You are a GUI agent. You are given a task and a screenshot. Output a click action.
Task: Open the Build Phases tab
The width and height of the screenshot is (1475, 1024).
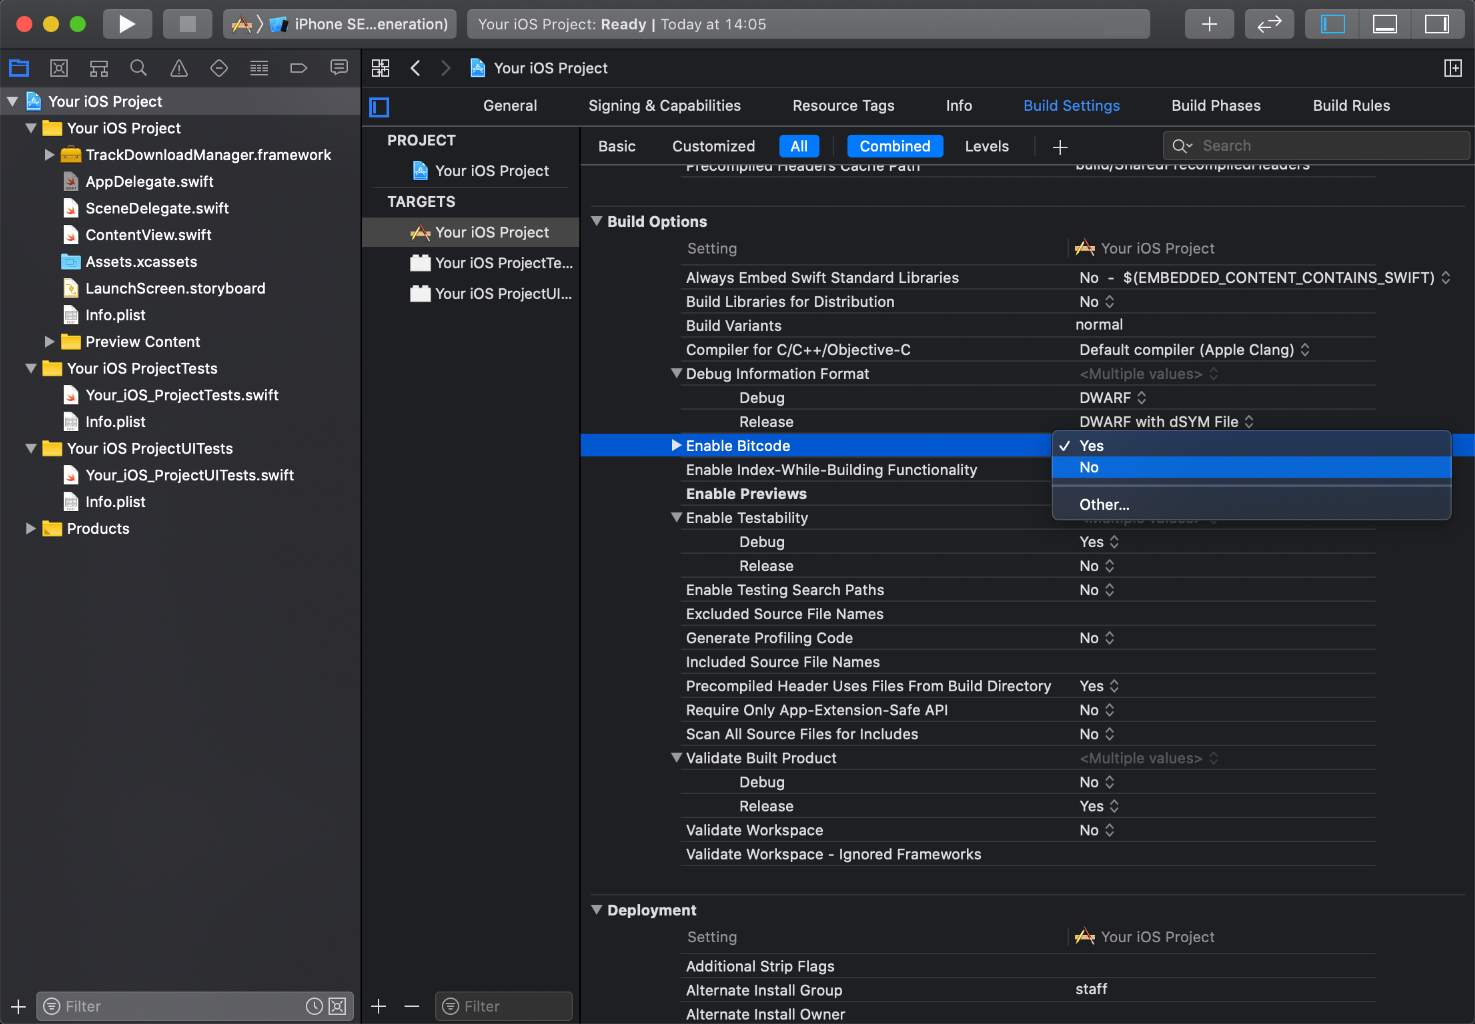[x=1216, y=106]
